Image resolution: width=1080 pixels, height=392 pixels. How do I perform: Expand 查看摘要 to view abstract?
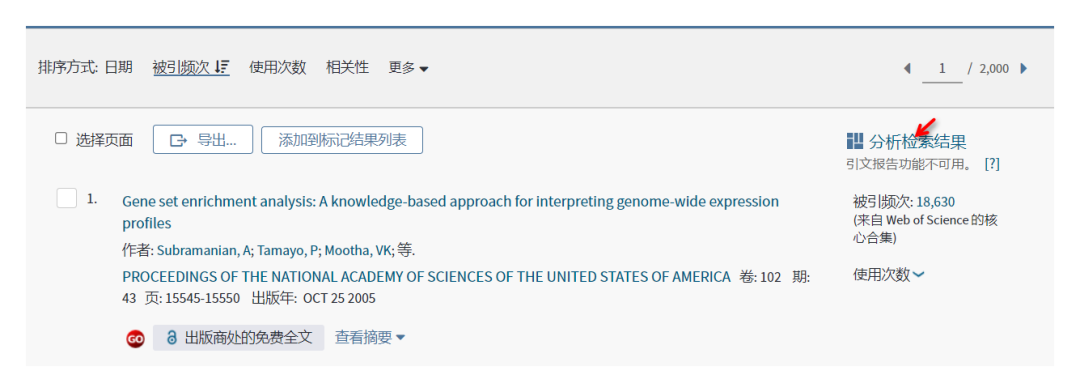tap(370, 338)
